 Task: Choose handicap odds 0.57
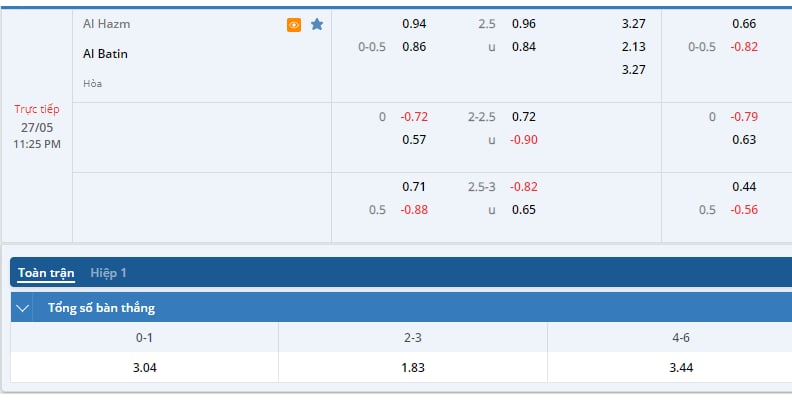point(414,139)
